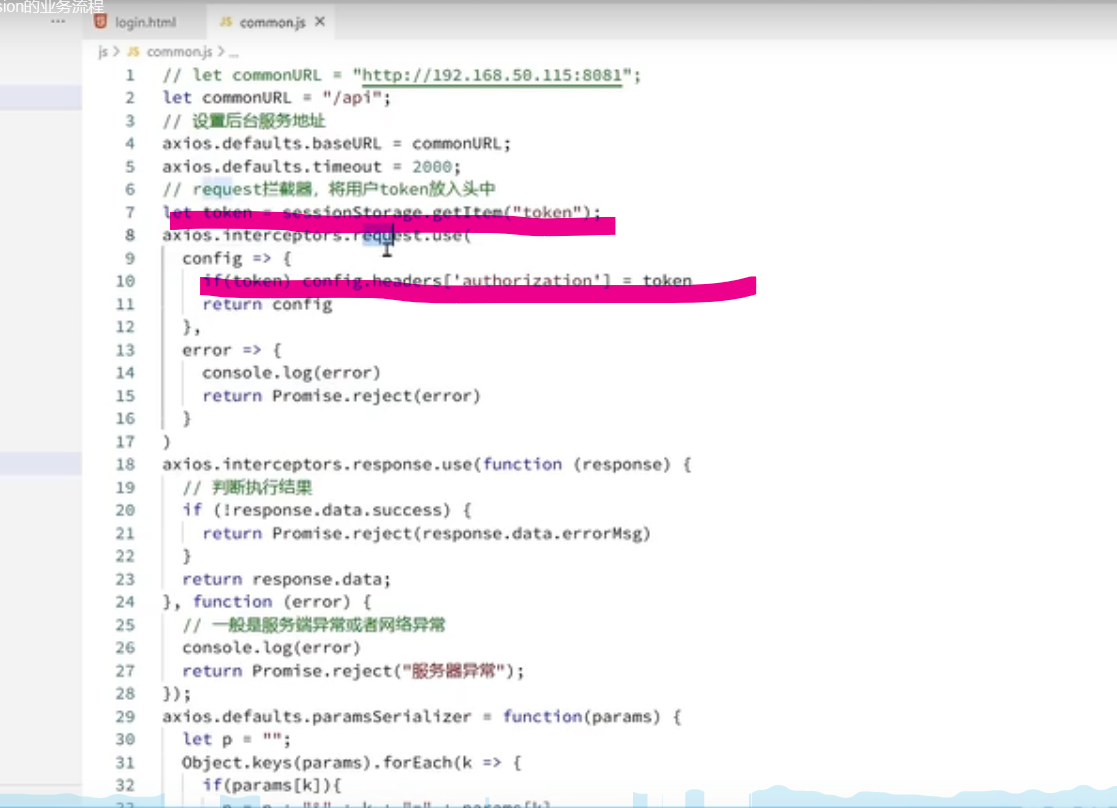Click 'if (!response.data.success) {' line

[326, 510]
